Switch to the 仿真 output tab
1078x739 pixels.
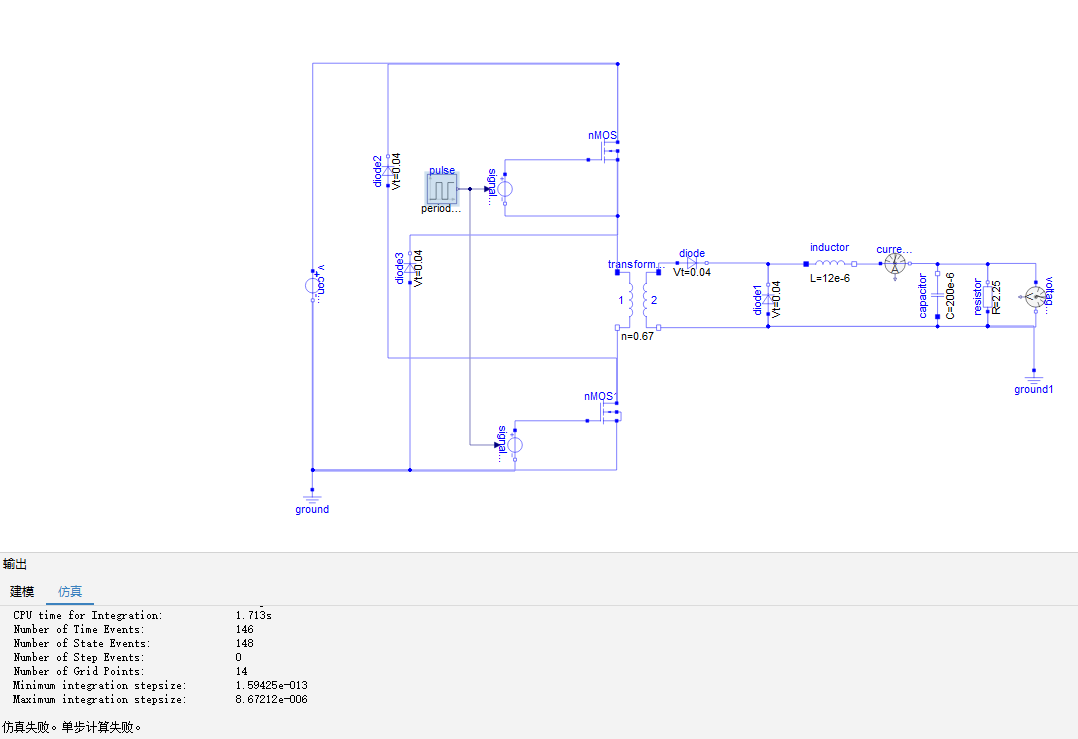tap(70, 591)
